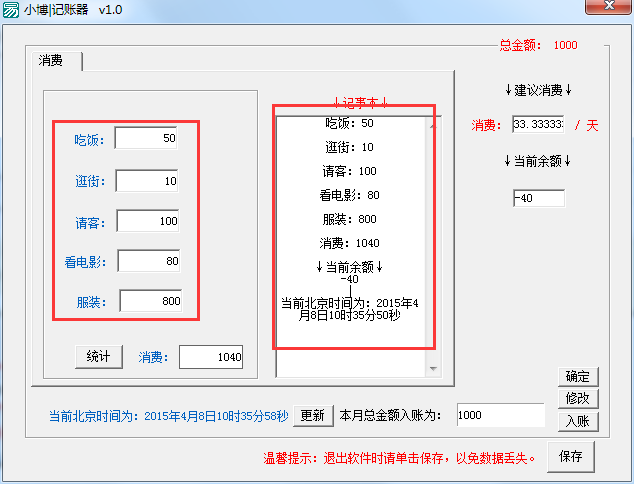Click the notepad line 服装: 800

click(349, 219)
